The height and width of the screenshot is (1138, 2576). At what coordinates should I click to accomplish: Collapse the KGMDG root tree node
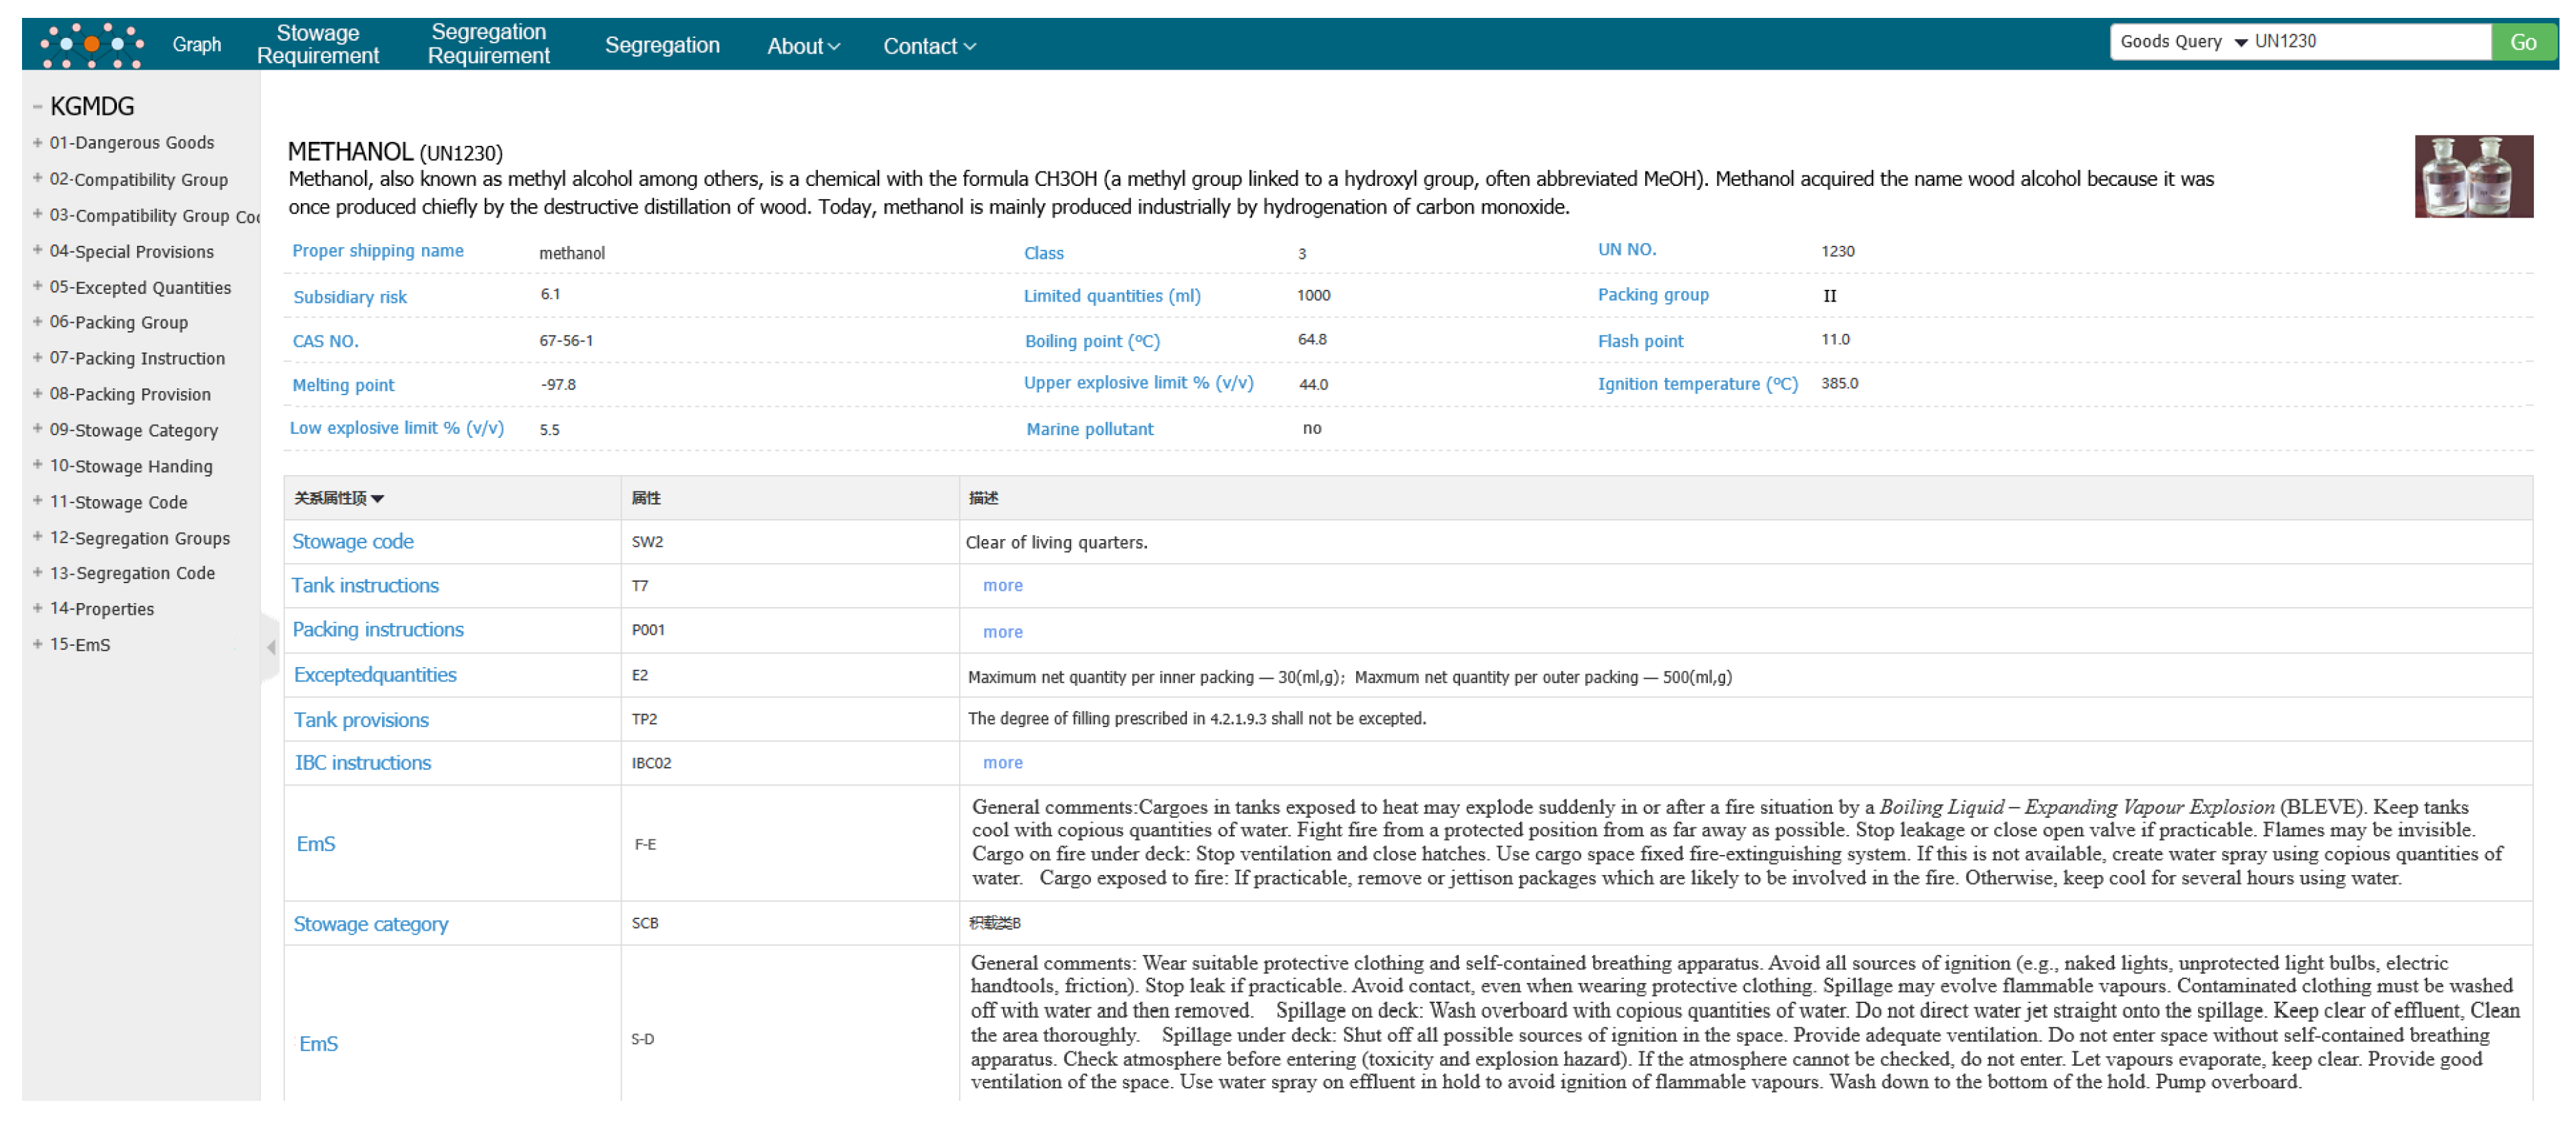point(37,106)
